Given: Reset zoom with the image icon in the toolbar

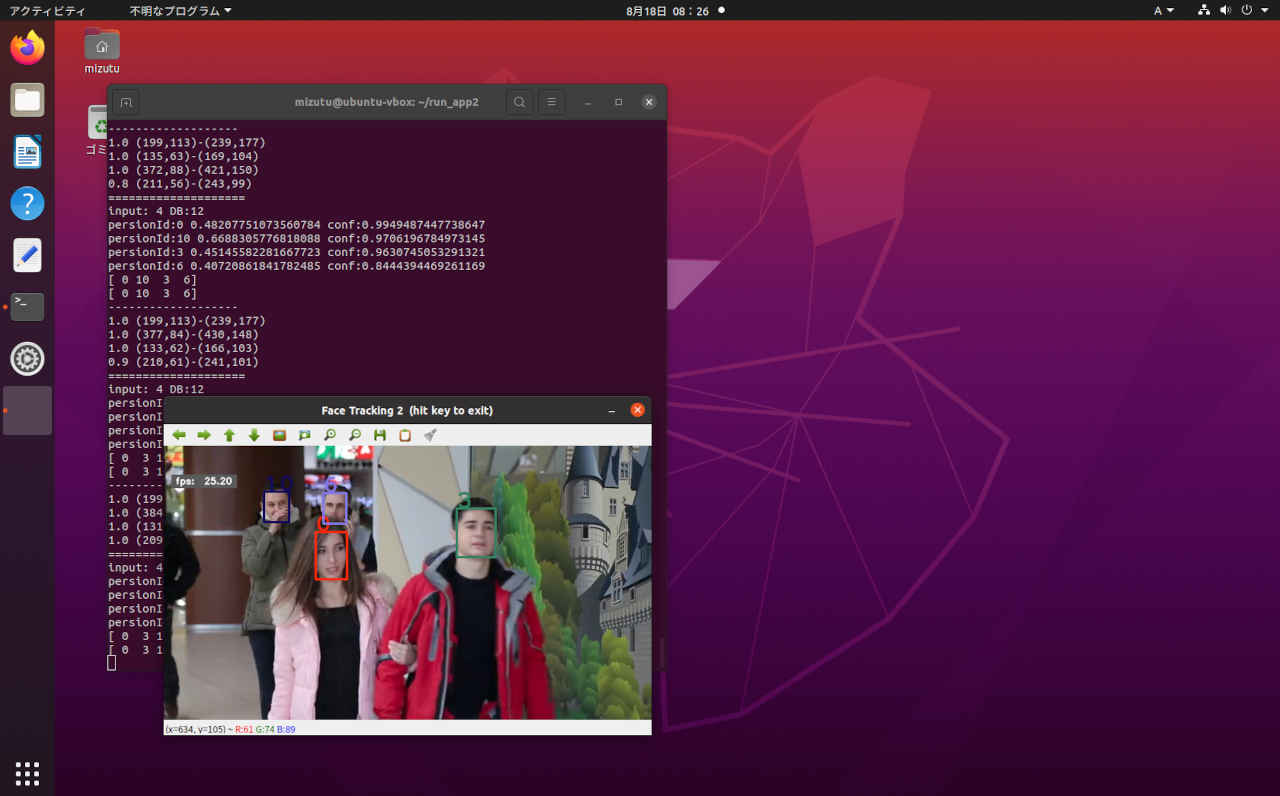Looking at the screenshot, I should tap(279, 435).
